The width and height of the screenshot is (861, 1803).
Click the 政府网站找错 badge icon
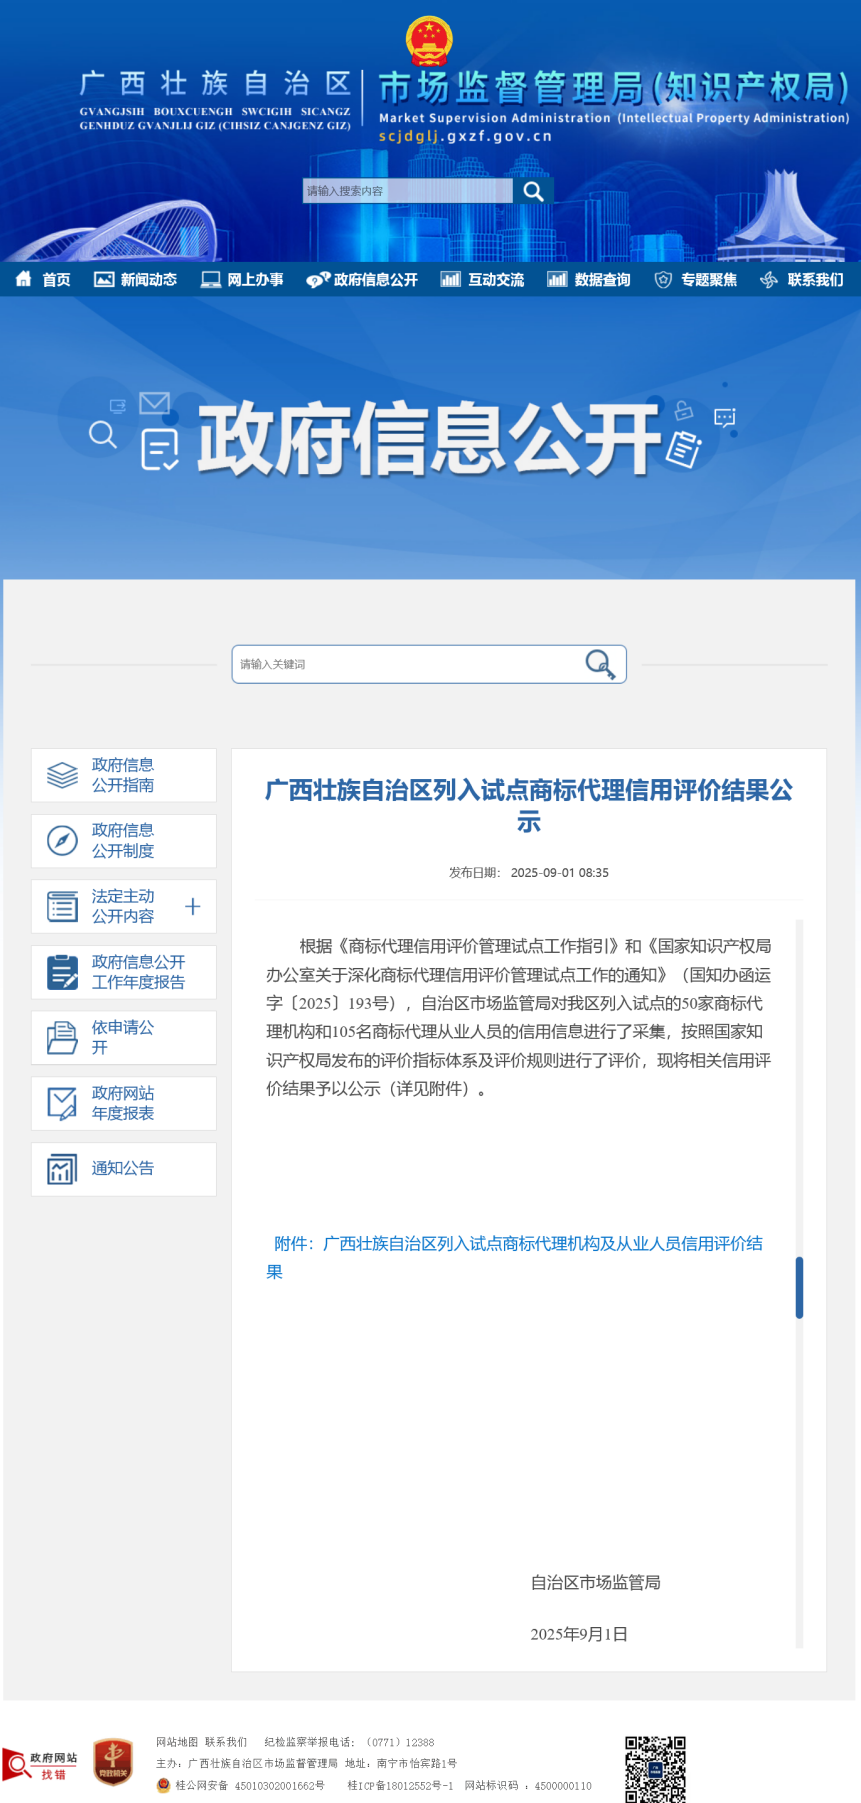pos(40,1765)
